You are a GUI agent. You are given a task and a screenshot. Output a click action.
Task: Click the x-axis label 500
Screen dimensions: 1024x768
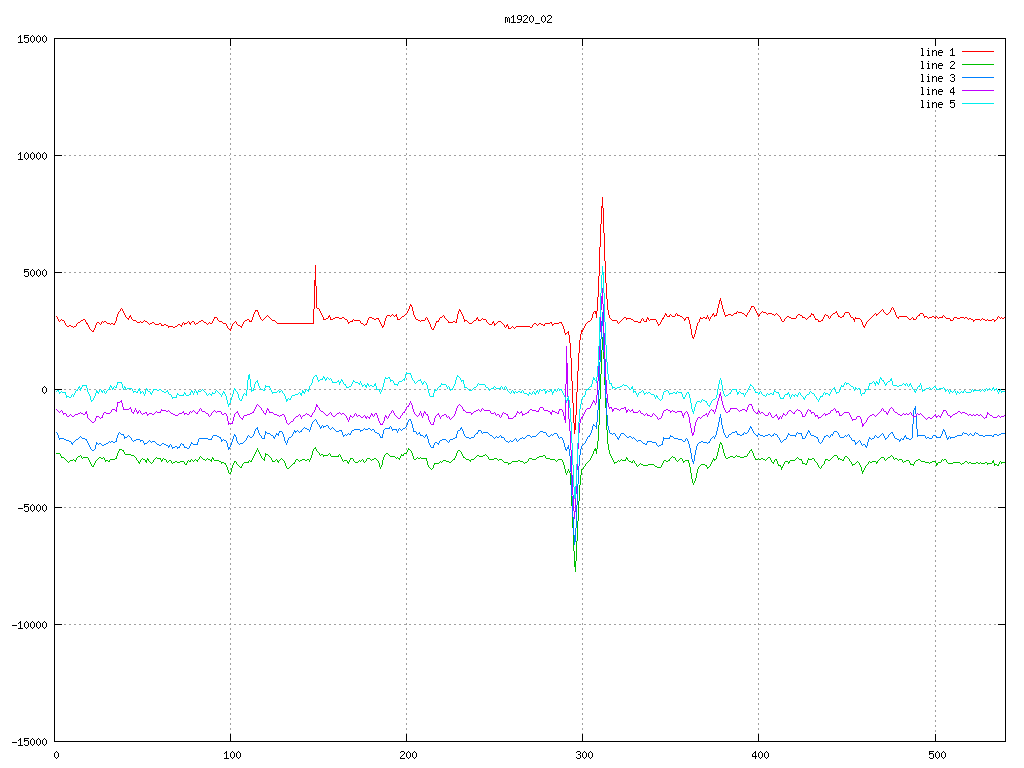click(937, 756)
